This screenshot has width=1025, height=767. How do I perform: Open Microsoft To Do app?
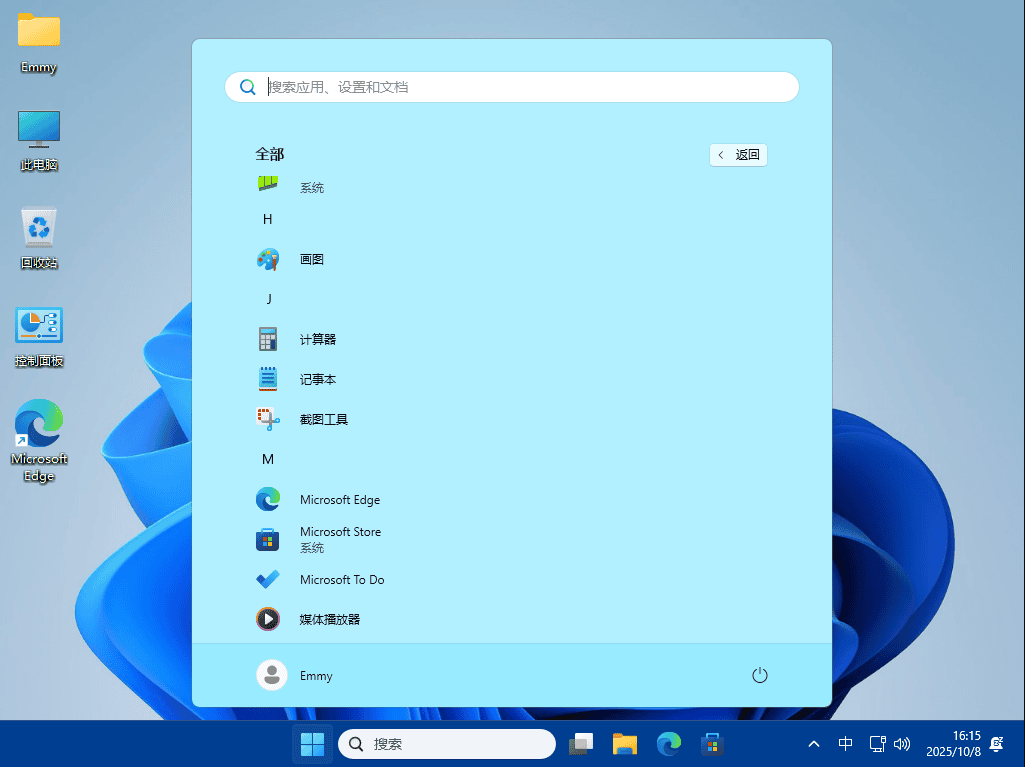pyautogui.click(x=341, y=579)
